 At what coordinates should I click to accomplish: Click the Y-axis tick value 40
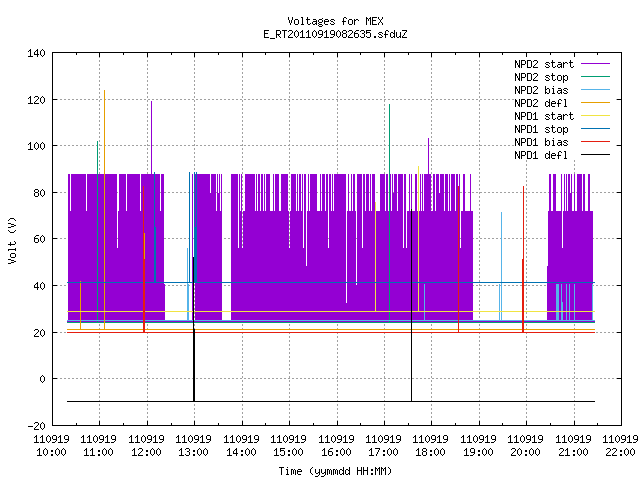(40, 286)
